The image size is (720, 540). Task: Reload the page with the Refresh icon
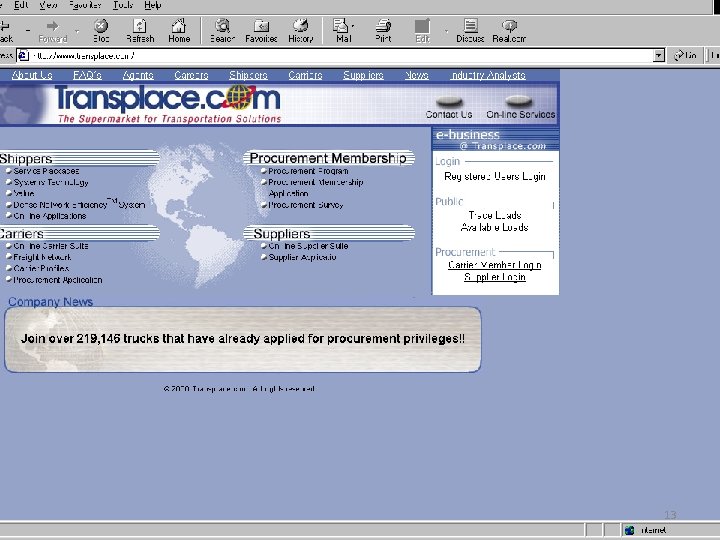tap(140, 31)
